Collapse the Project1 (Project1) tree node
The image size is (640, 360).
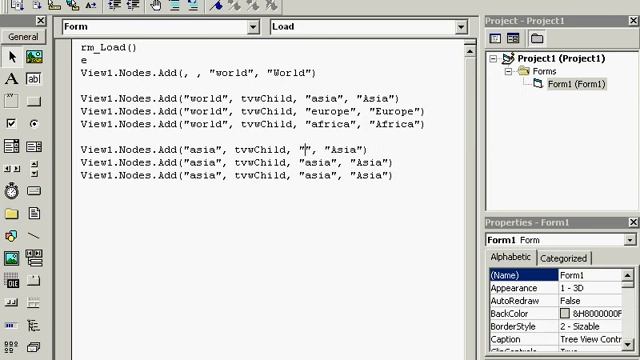pyautogui.click(x=493, y=59)
